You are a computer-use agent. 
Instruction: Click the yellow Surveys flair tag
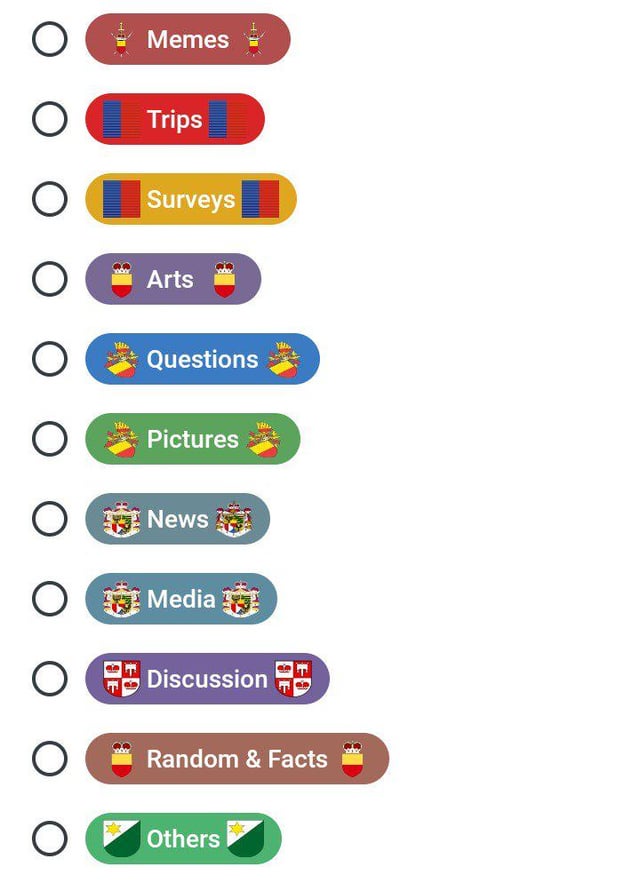190,199
